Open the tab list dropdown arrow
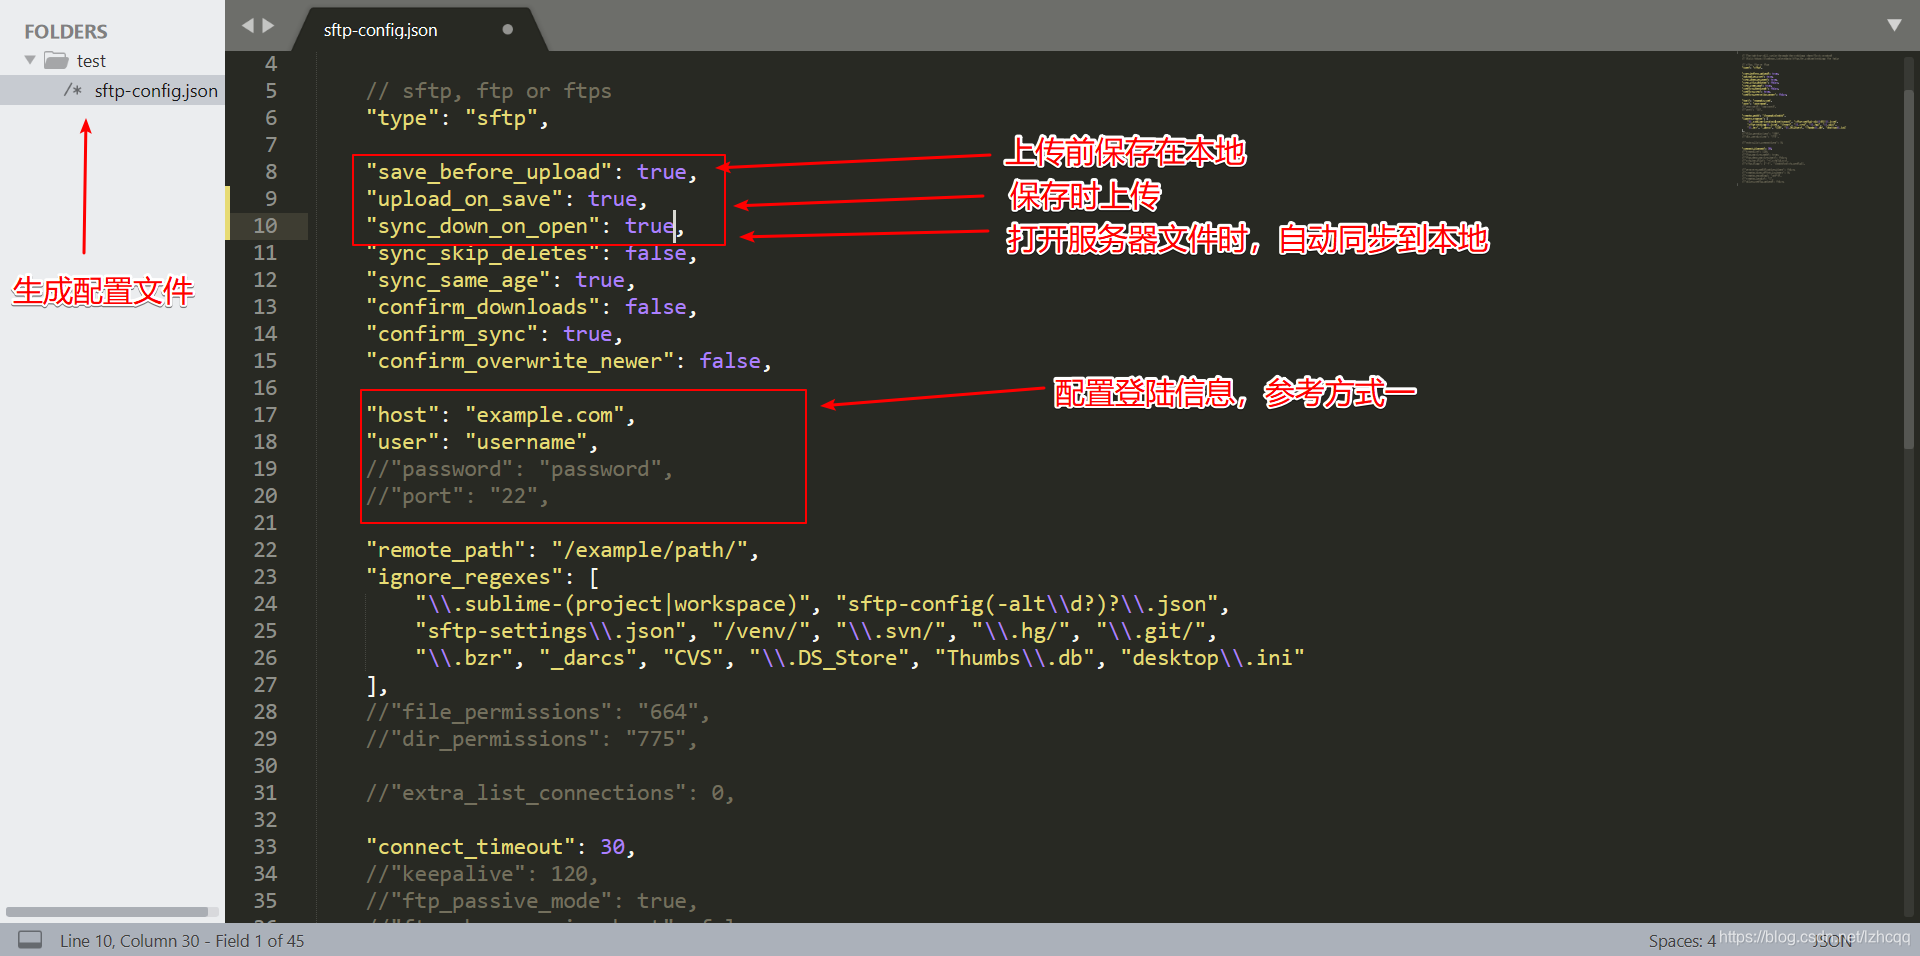The height and width of the screenshot is (956, 1920). click(x=1894, y=25)
